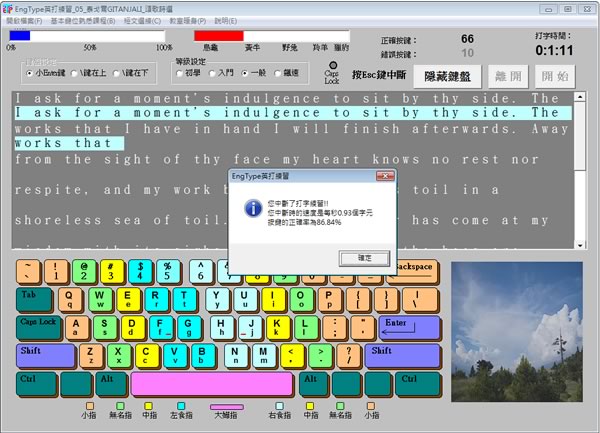Screen dimensions: 600x433
Task: Click the R key on virtual keyboard
Action: click(156, 300)
